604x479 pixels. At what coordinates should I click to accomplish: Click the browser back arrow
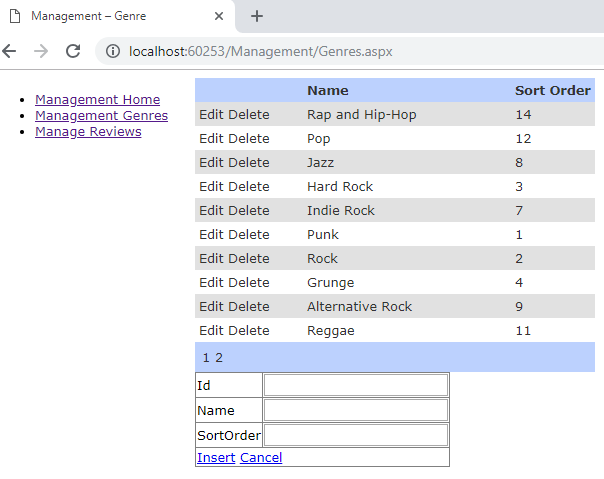[10, 51]
